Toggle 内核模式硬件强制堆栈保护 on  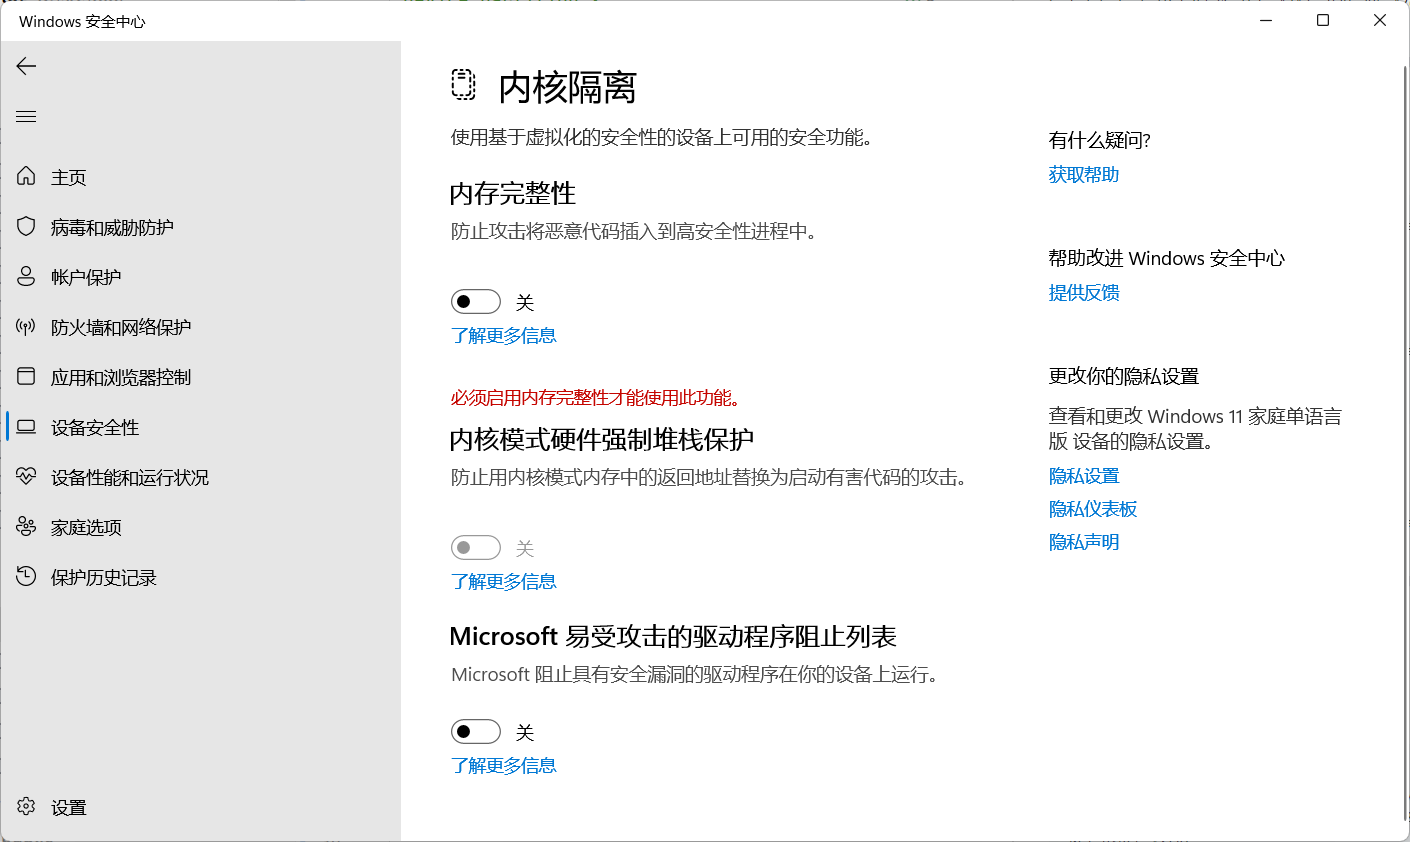point(475,547)
